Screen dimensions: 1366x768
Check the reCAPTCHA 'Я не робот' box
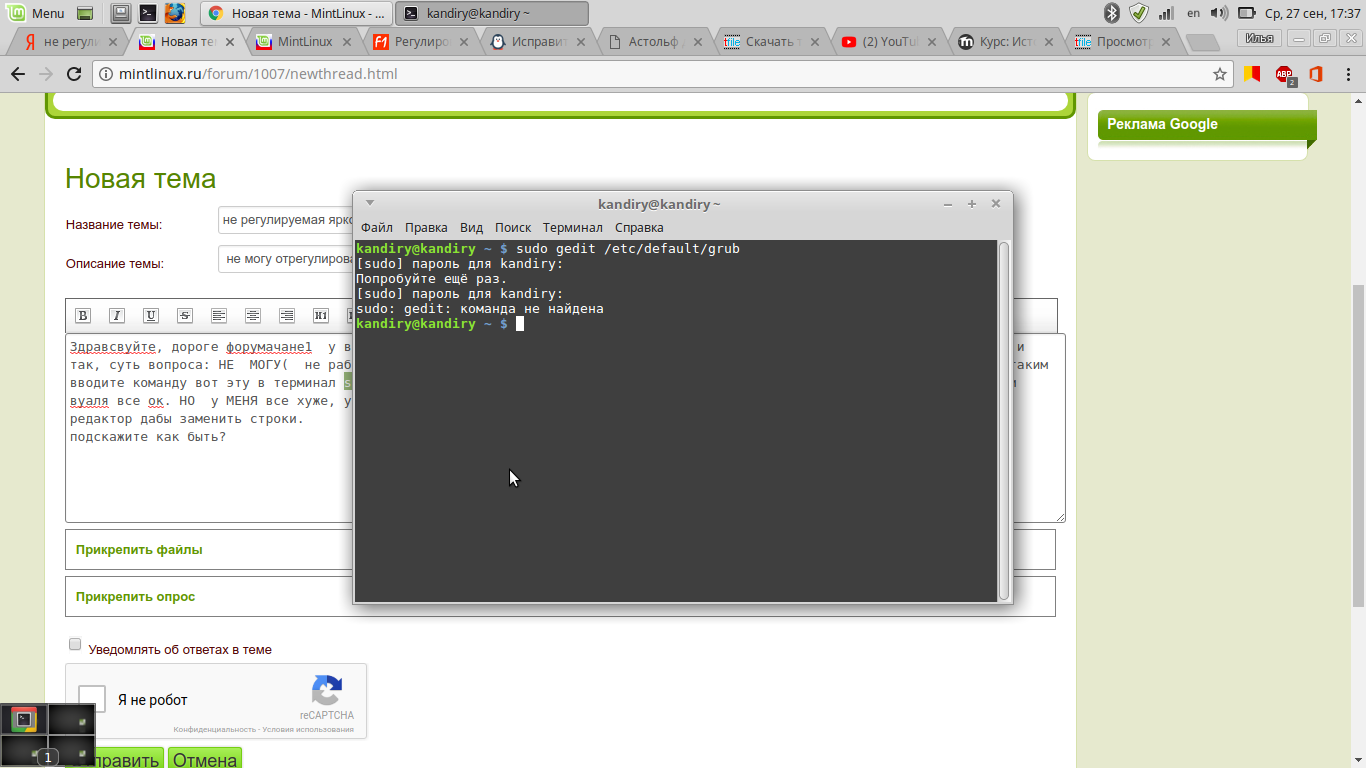click(92, 699)
